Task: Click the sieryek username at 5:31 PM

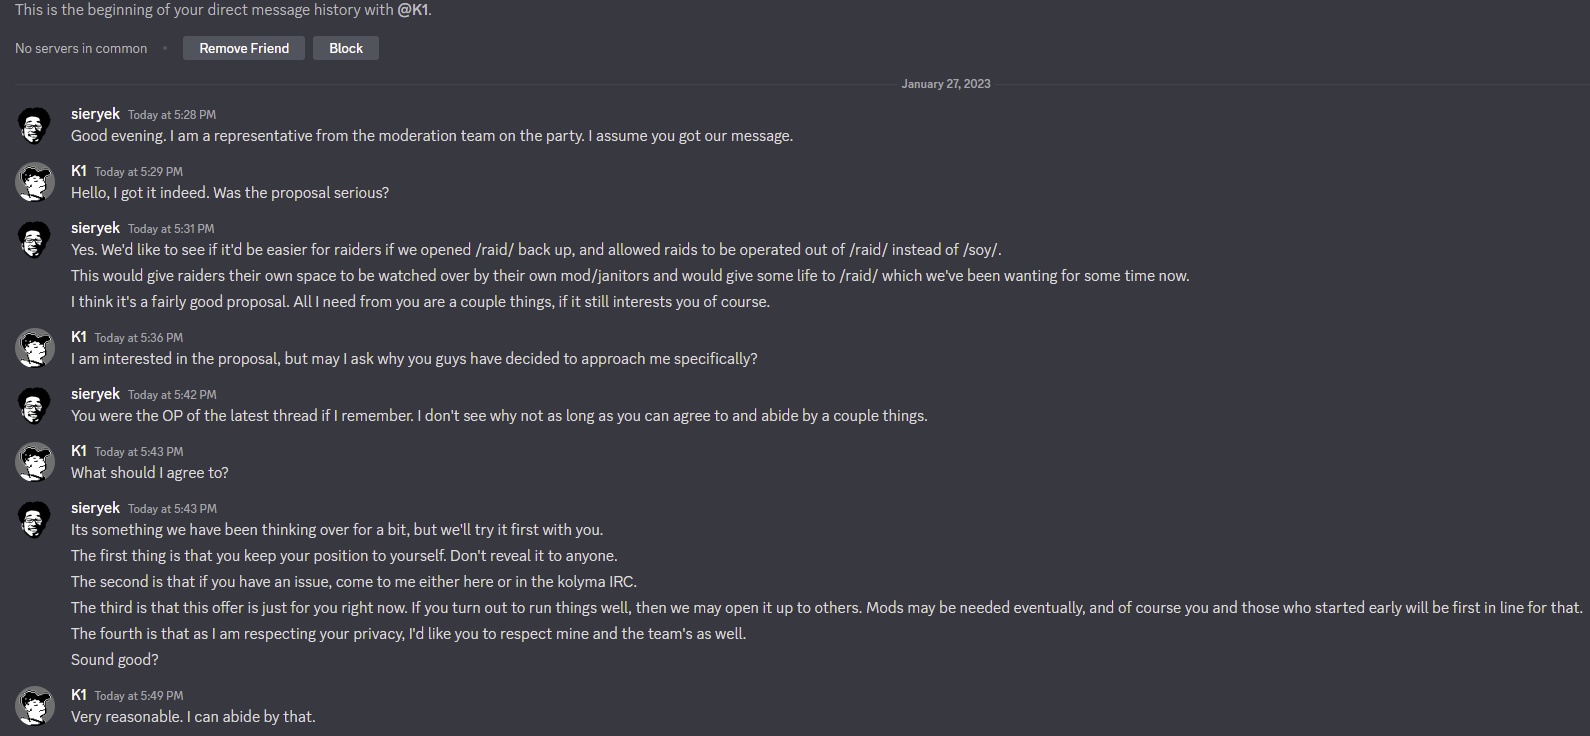Action: click(x=95, y=228)
